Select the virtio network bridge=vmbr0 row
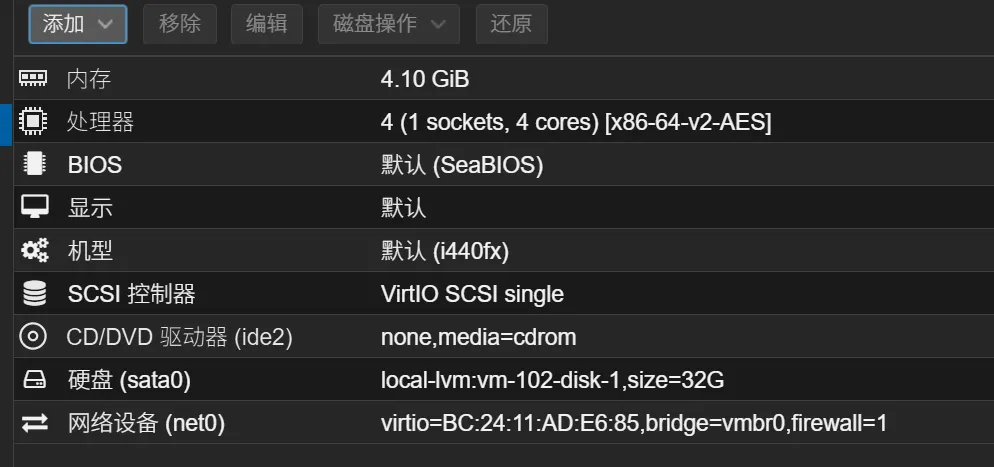Viewport: 994px width, 467px height. [x=504, y=423]
